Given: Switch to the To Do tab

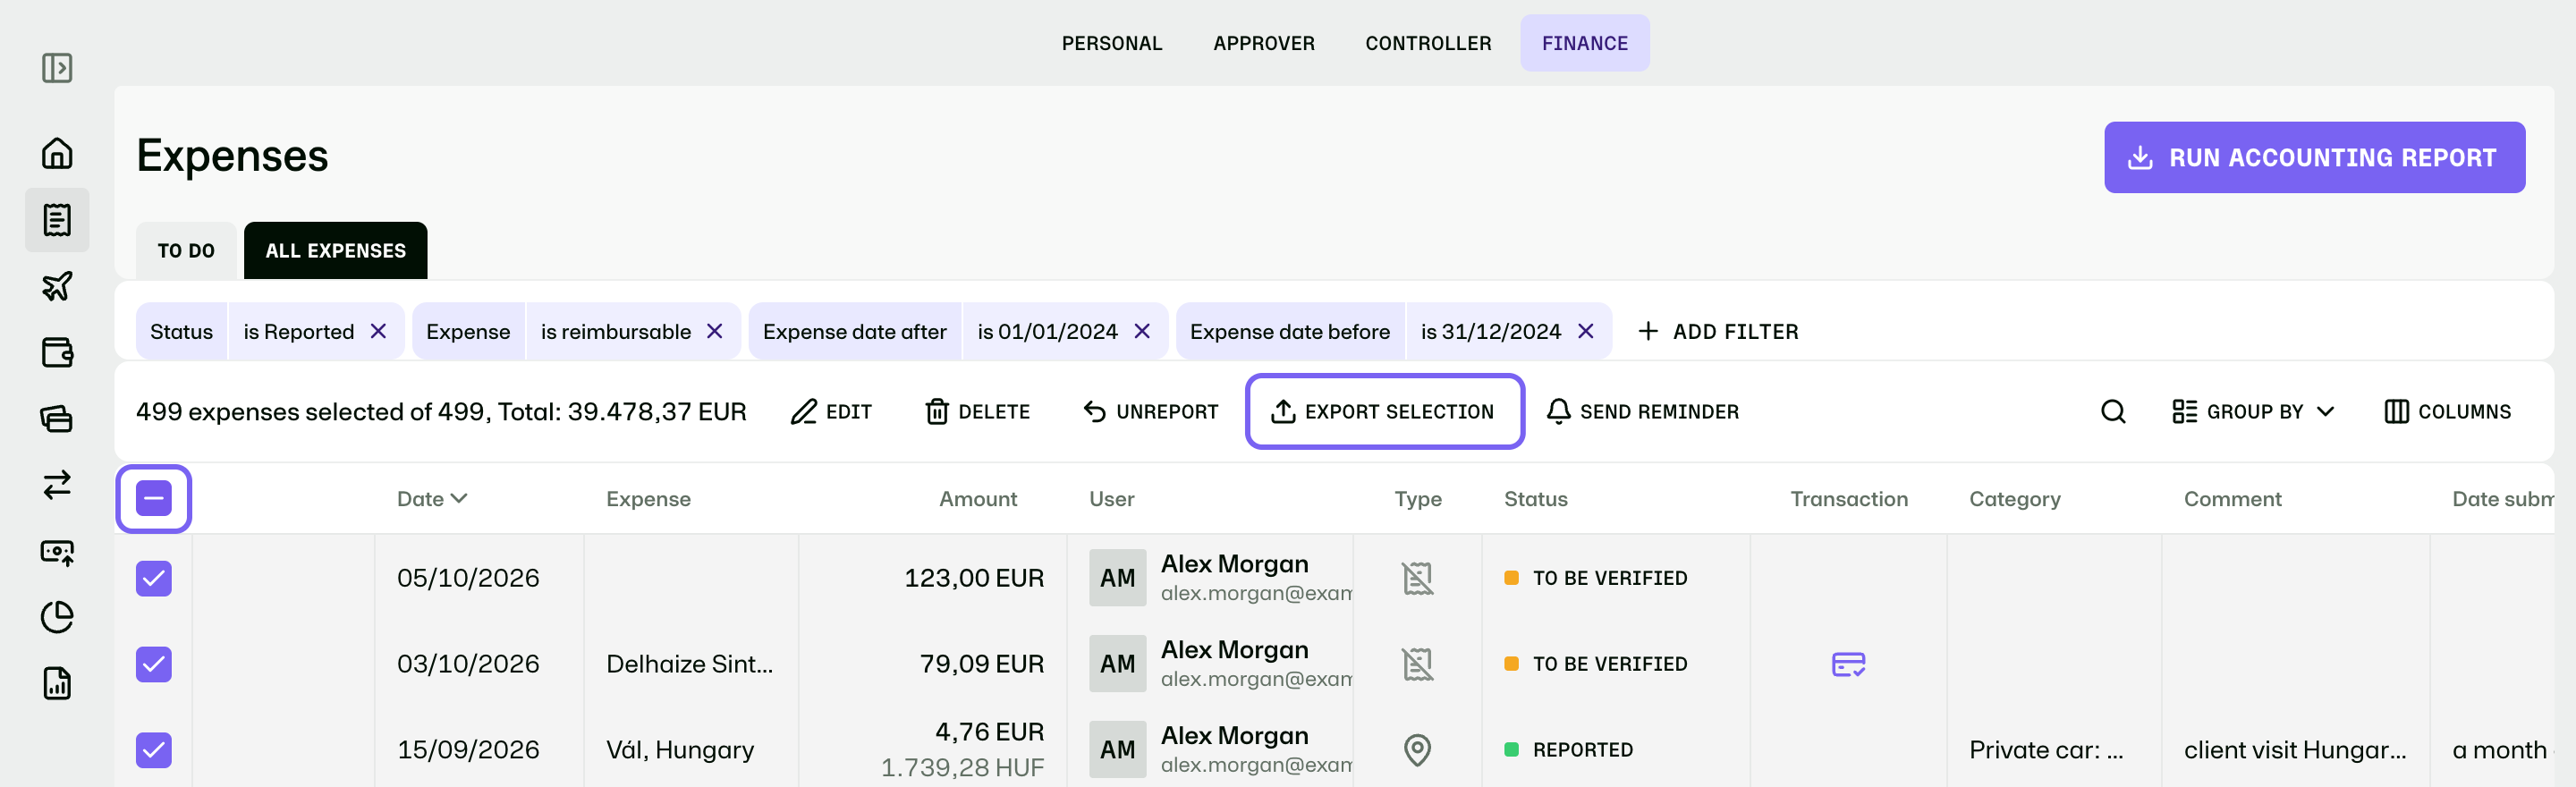Looking at the screenshot, I should (186, 250).
